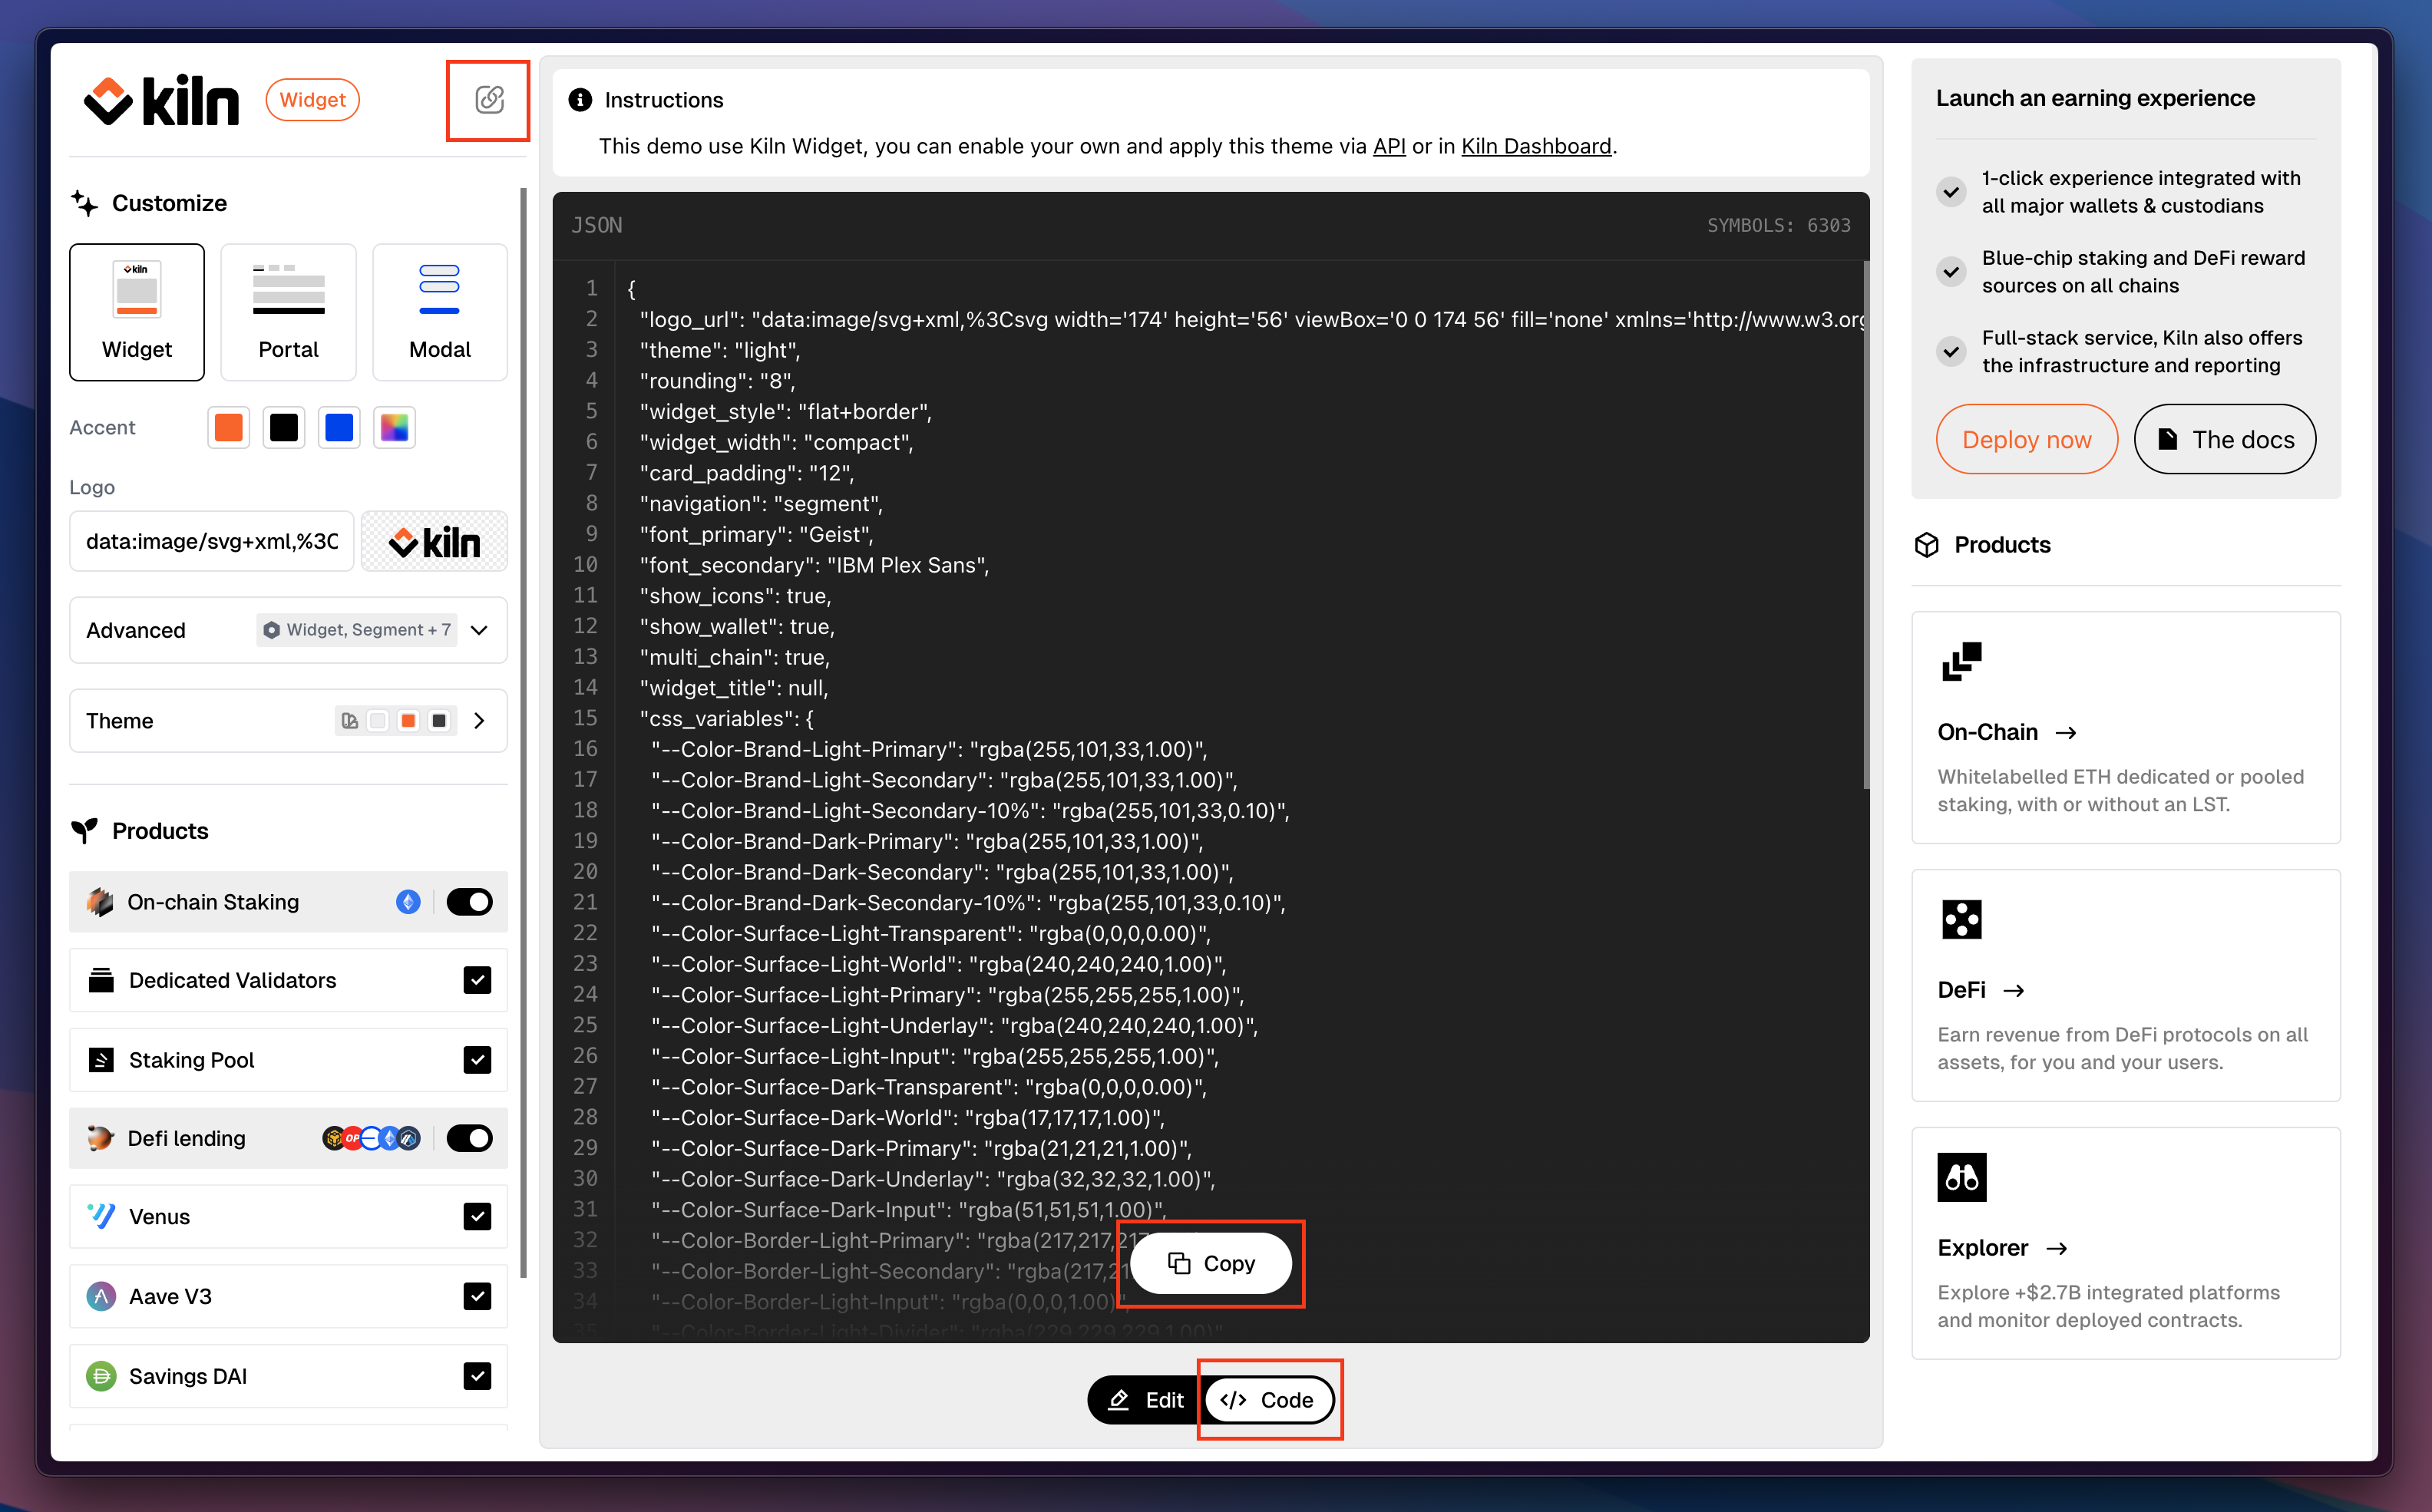Switch to the Code tab

(x=1268, y=1400)
